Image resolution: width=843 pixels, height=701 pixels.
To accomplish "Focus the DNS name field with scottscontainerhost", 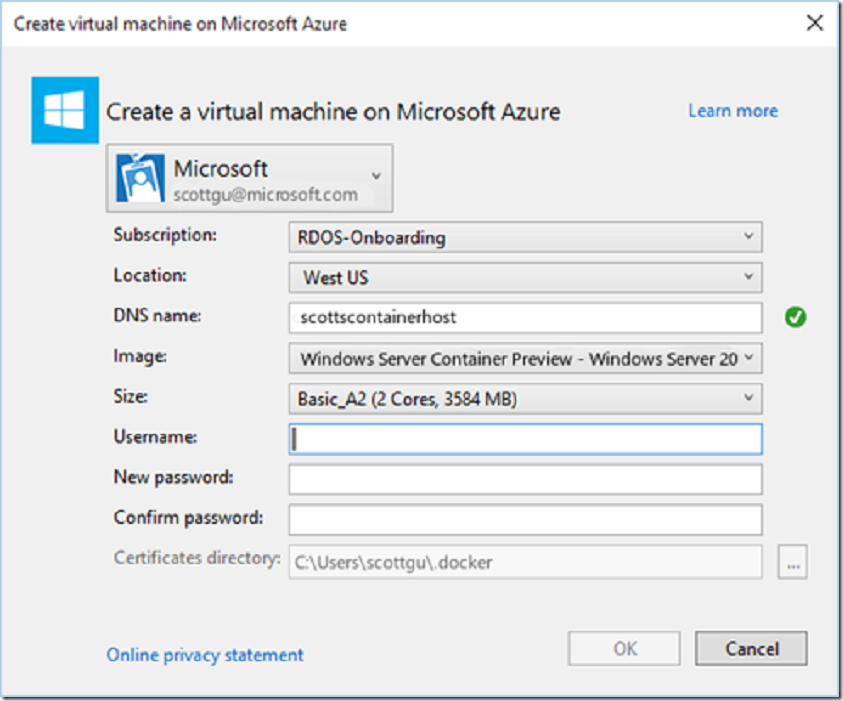I will point(525,318).
